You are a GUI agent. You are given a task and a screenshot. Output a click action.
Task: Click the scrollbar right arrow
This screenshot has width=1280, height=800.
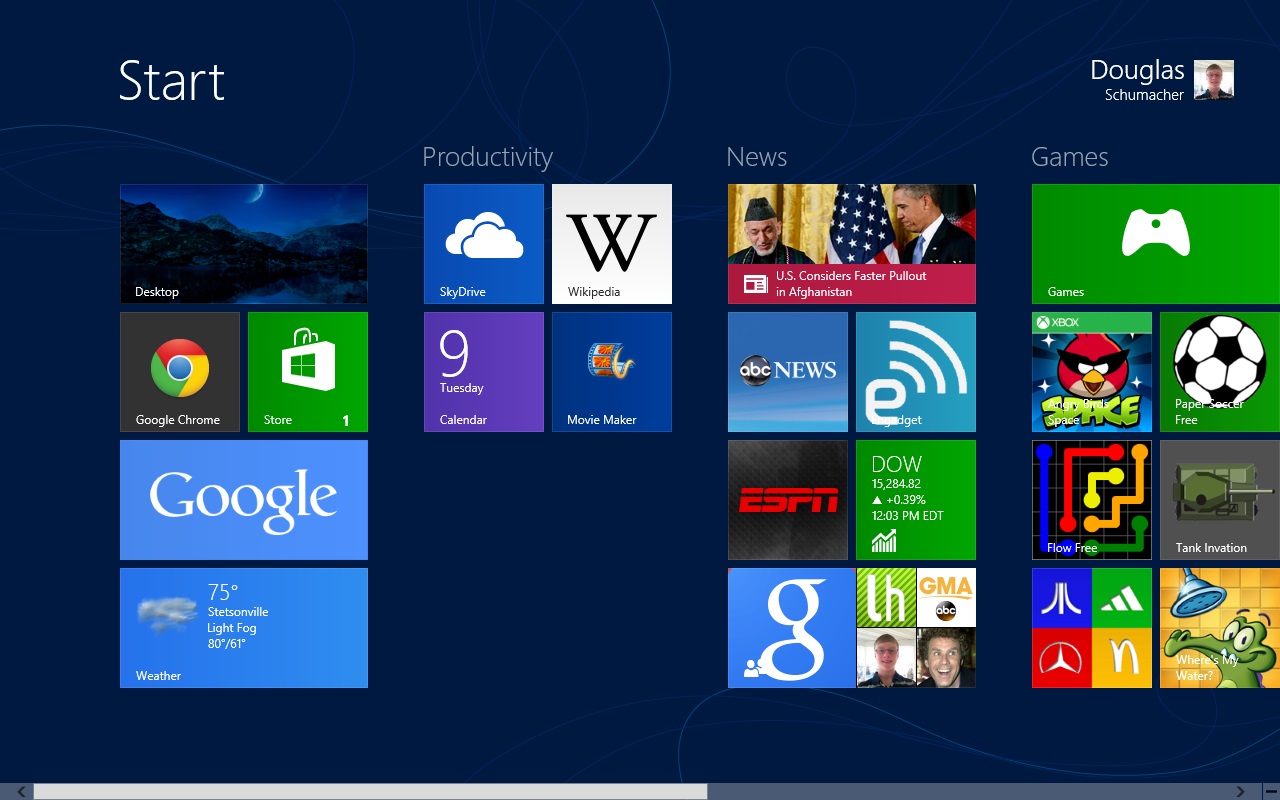click(x=1240, y=792)
